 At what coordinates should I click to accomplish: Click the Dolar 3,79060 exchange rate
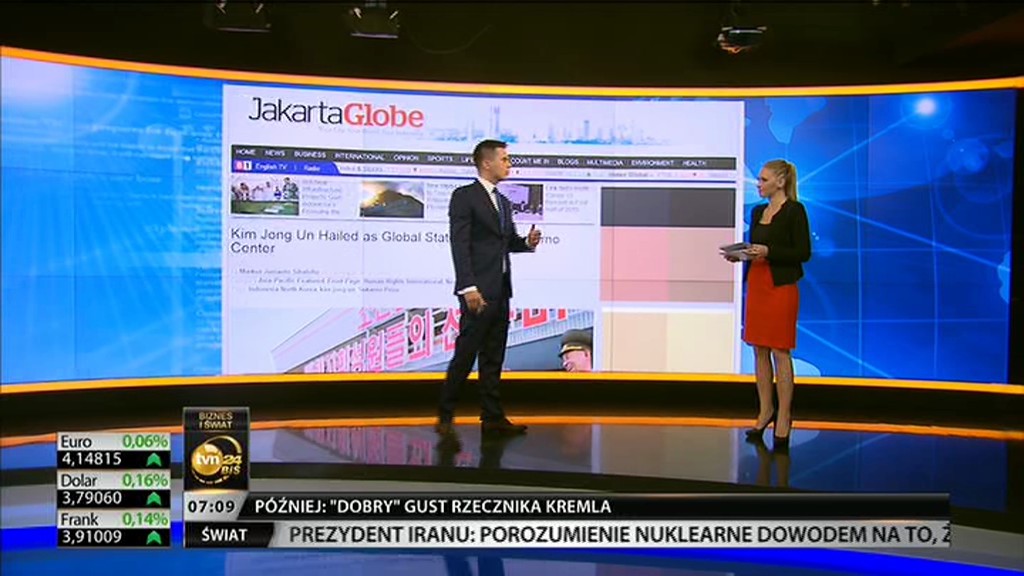(91, 498)
